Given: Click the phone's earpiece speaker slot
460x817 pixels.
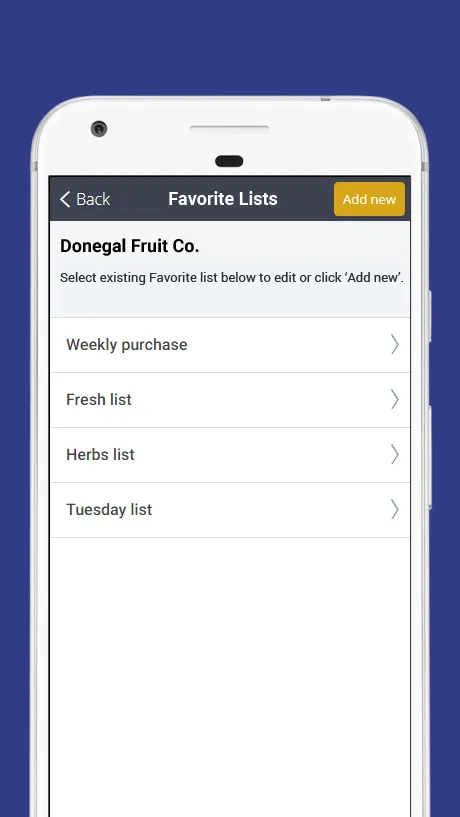Looking at the screenshot, I should point(229,128).
